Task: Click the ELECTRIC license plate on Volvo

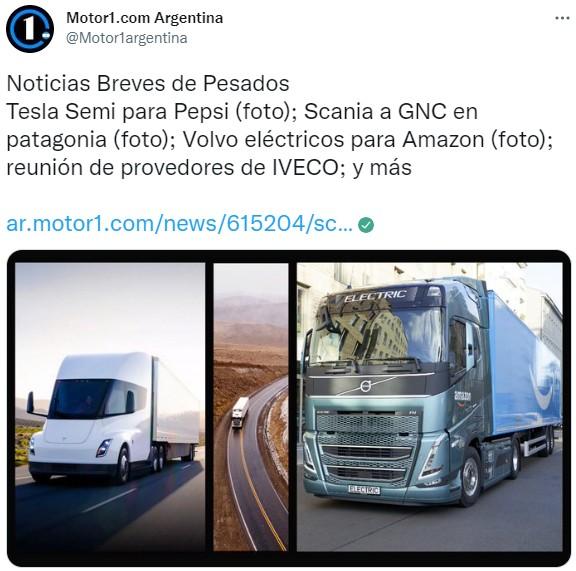Action: pos(364,489)
